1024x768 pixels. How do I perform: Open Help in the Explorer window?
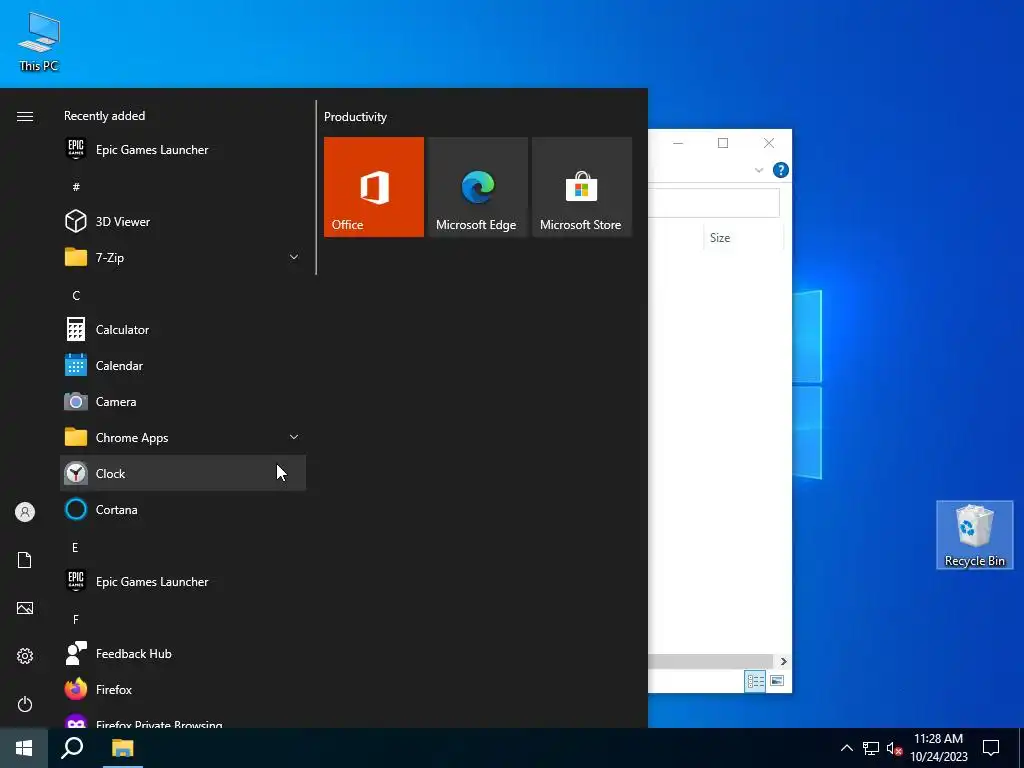tap(780, 170)
